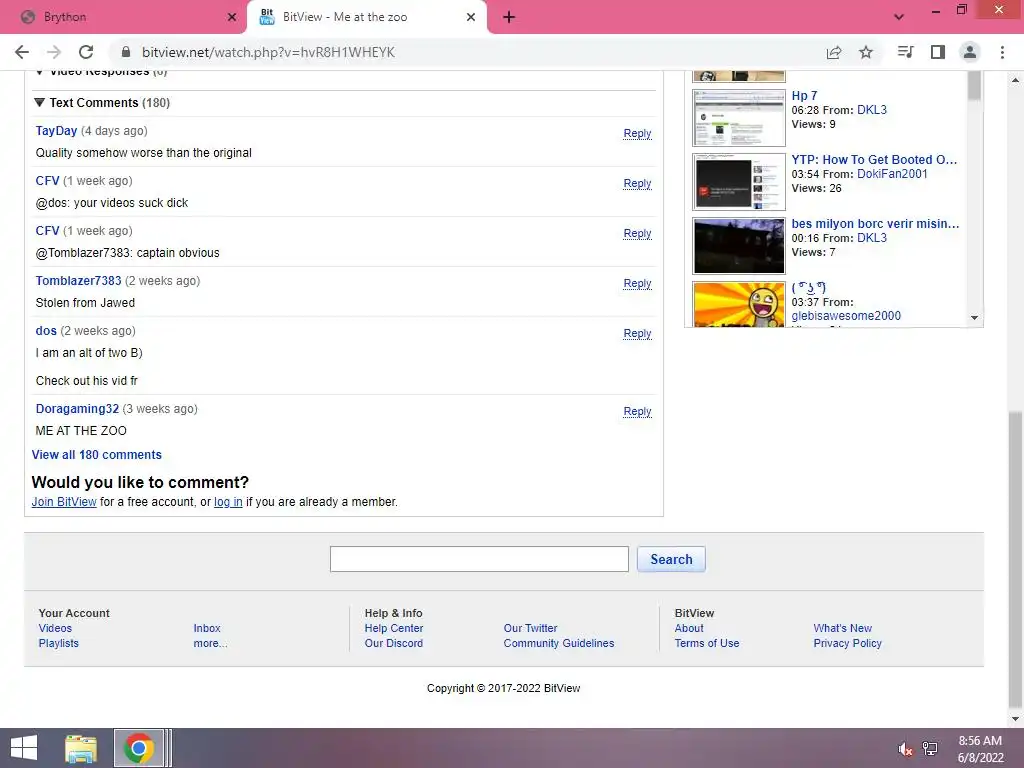Select the BitView - Me at the zoo tab
The width and height of the screenshot is (1024, 768).
(366, 17)
